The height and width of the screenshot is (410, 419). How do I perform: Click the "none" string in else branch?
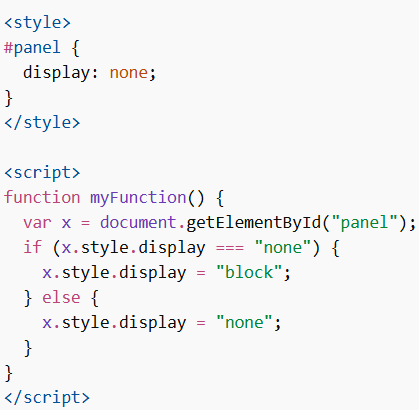[244, 323]
